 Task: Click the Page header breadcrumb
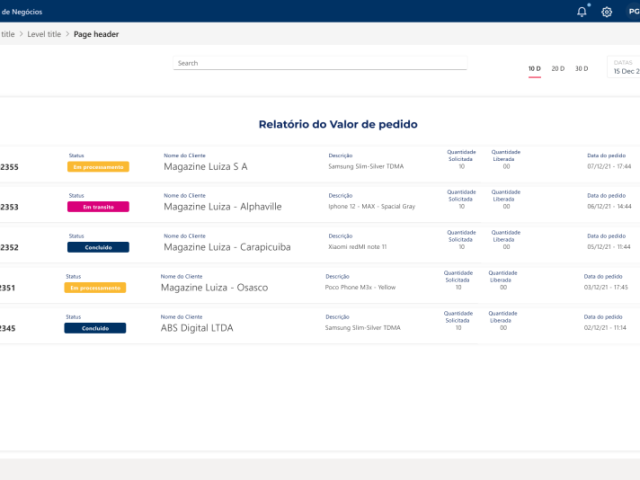click(96, 34)
